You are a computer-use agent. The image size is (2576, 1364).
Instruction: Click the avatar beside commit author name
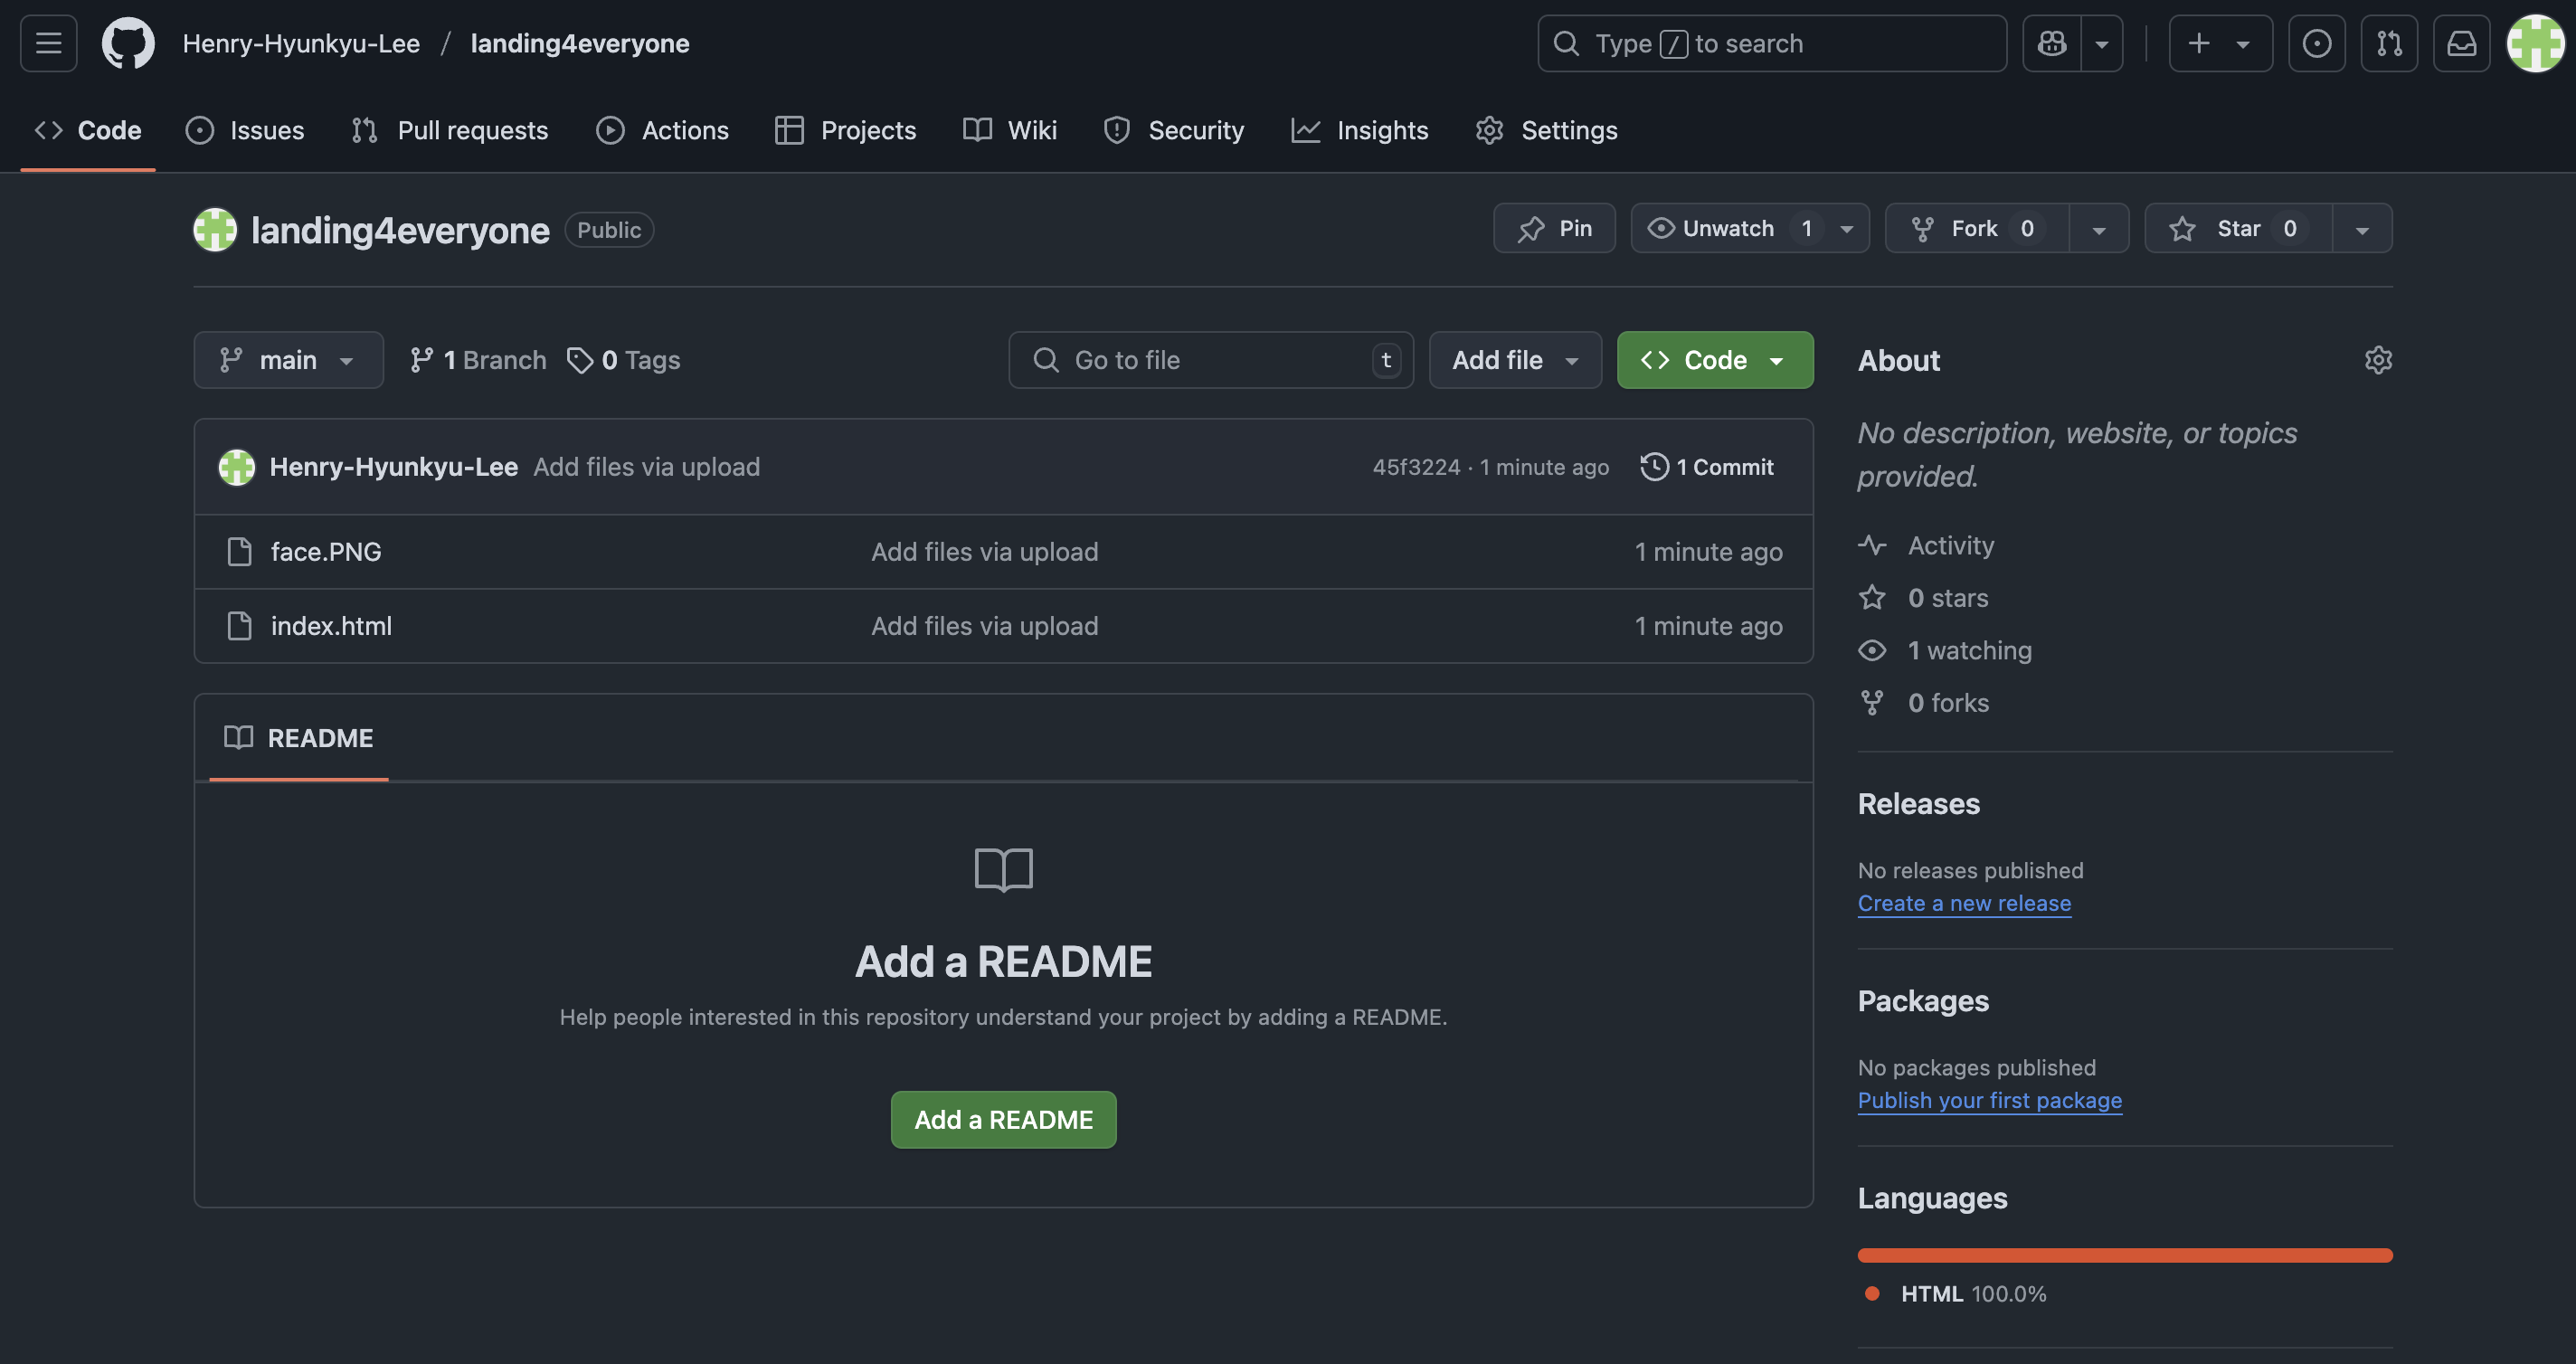pyautogui.click(x=237, y=467)
